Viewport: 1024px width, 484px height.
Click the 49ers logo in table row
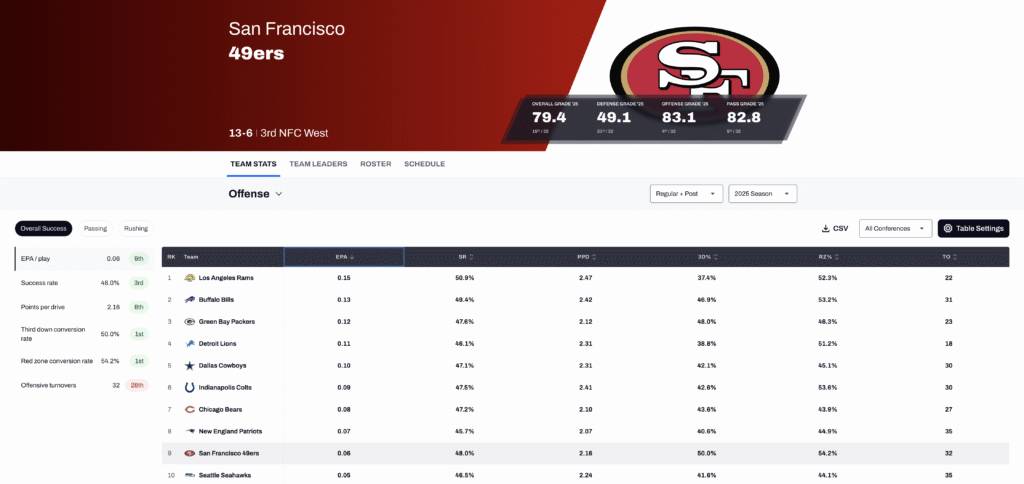(189, 453)
